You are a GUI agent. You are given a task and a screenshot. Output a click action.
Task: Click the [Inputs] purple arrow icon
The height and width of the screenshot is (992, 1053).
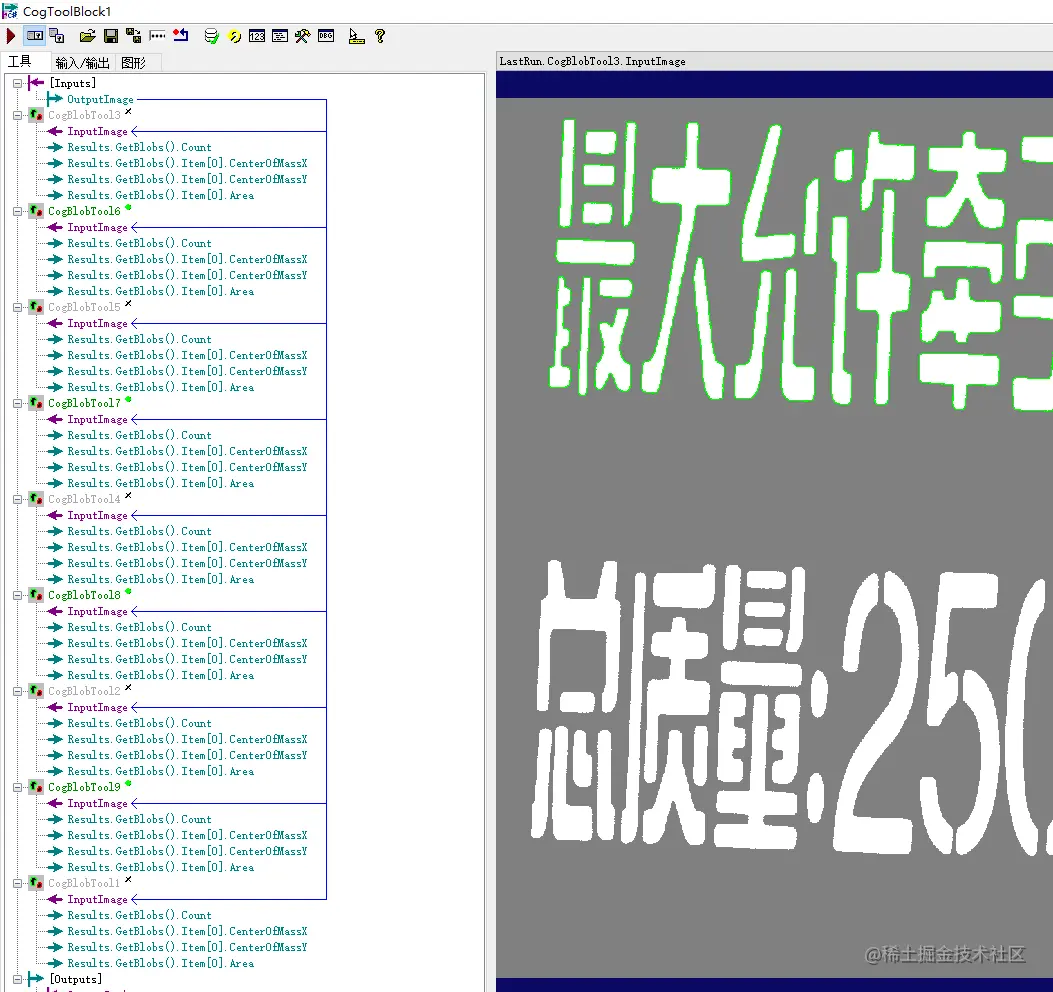pos(36,83)
